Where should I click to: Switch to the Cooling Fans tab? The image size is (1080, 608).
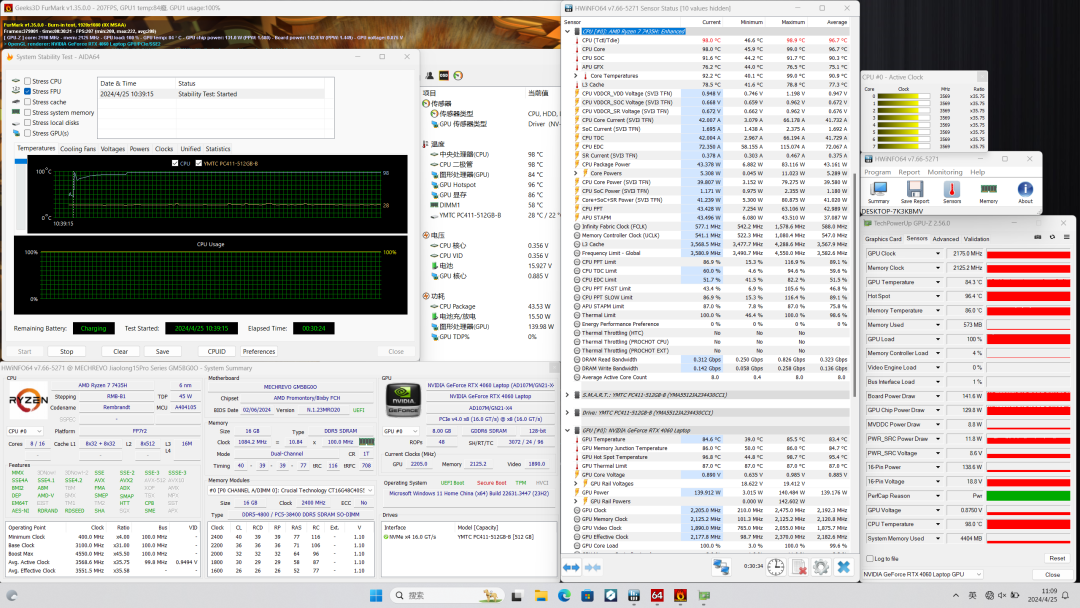(x=78, y=149)
